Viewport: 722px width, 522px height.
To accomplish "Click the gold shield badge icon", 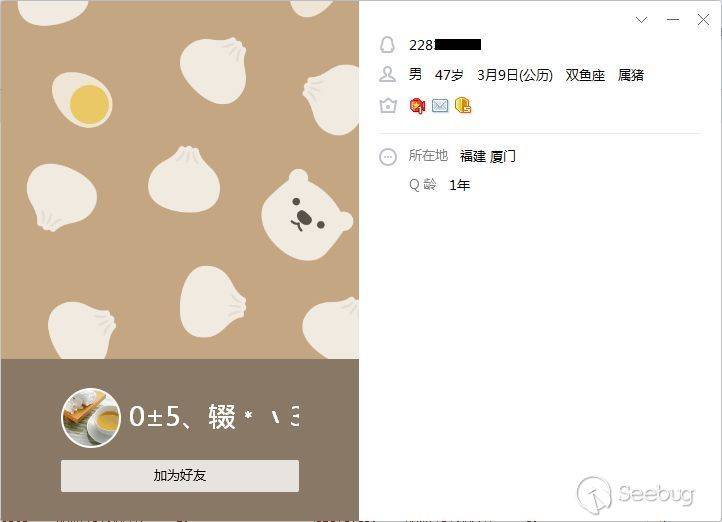I will click(x=463, y=106).
